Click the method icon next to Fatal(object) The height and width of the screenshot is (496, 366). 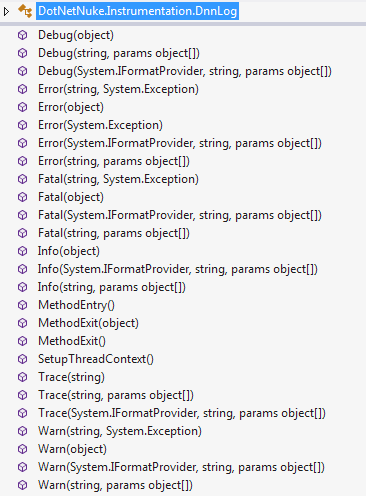click(22, 197)
